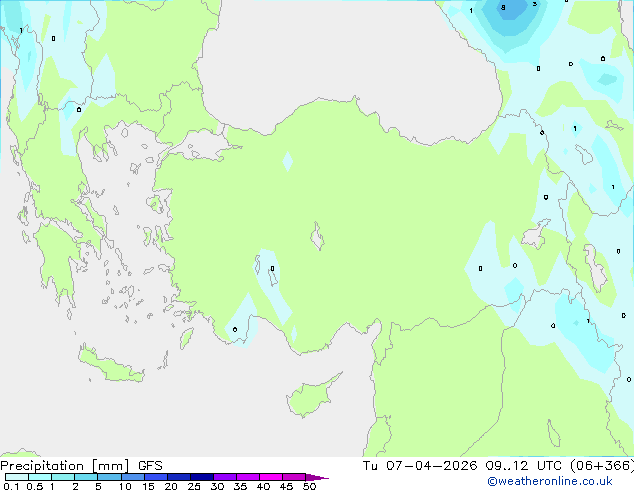634x490 pixels.
Task: Pick the 5–10 mm blue legend swatch
Action: coord(109,477)
